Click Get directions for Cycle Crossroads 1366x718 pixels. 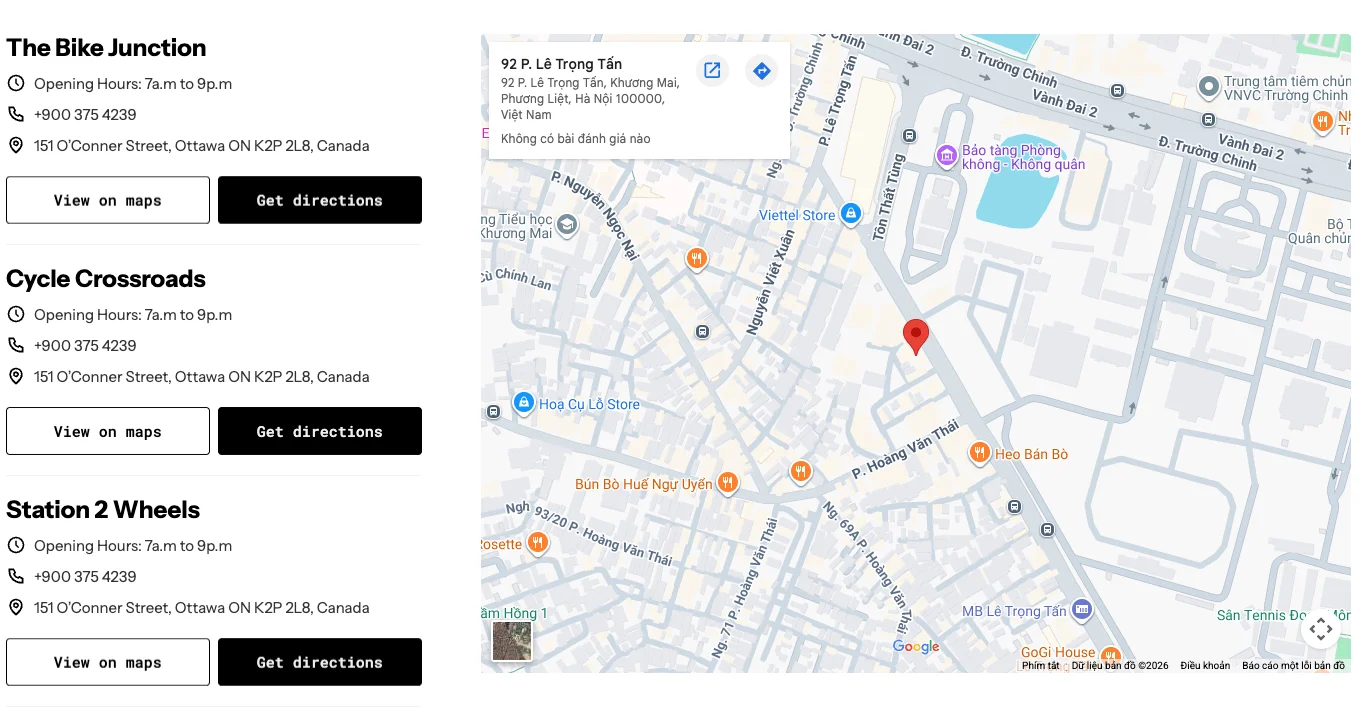coord(319,431)
